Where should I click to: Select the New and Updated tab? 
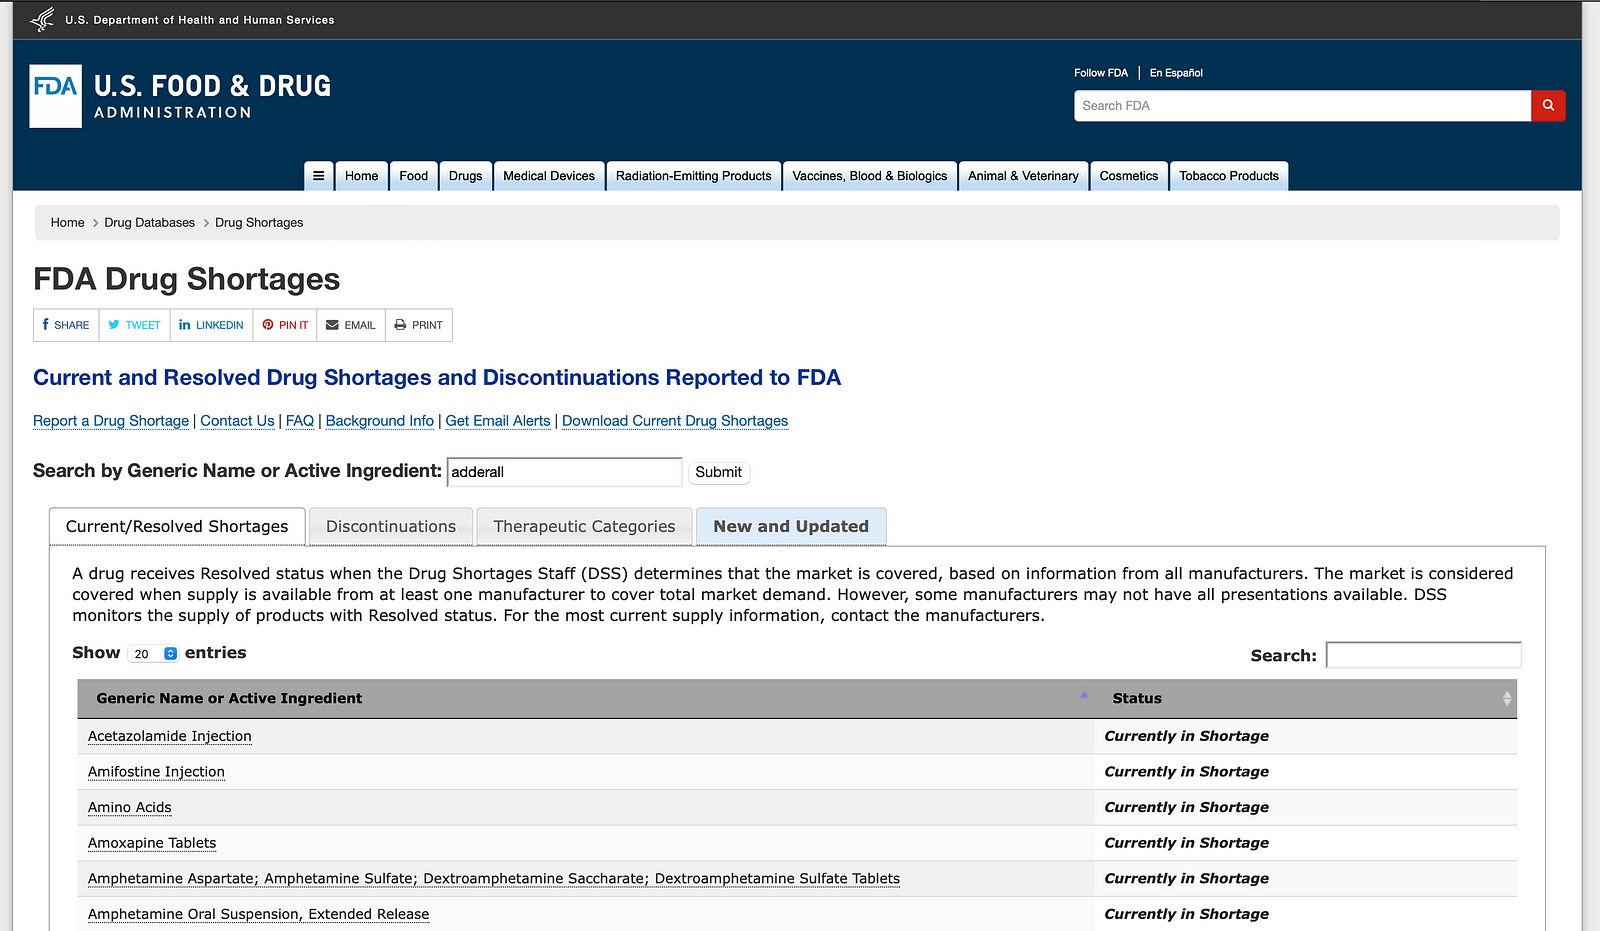tap(791, 527)
